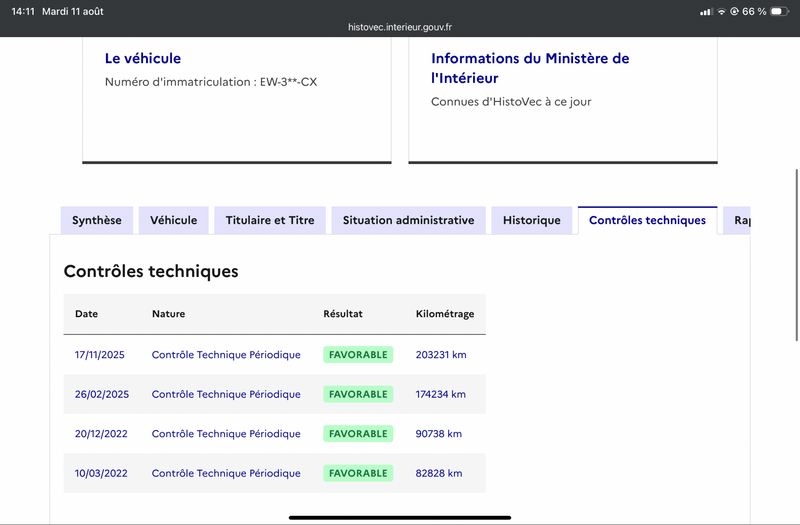Click Contrôle Technique Périodique in 10/03/2022 row
Viewport: 800px width, 525px height.
226,473
